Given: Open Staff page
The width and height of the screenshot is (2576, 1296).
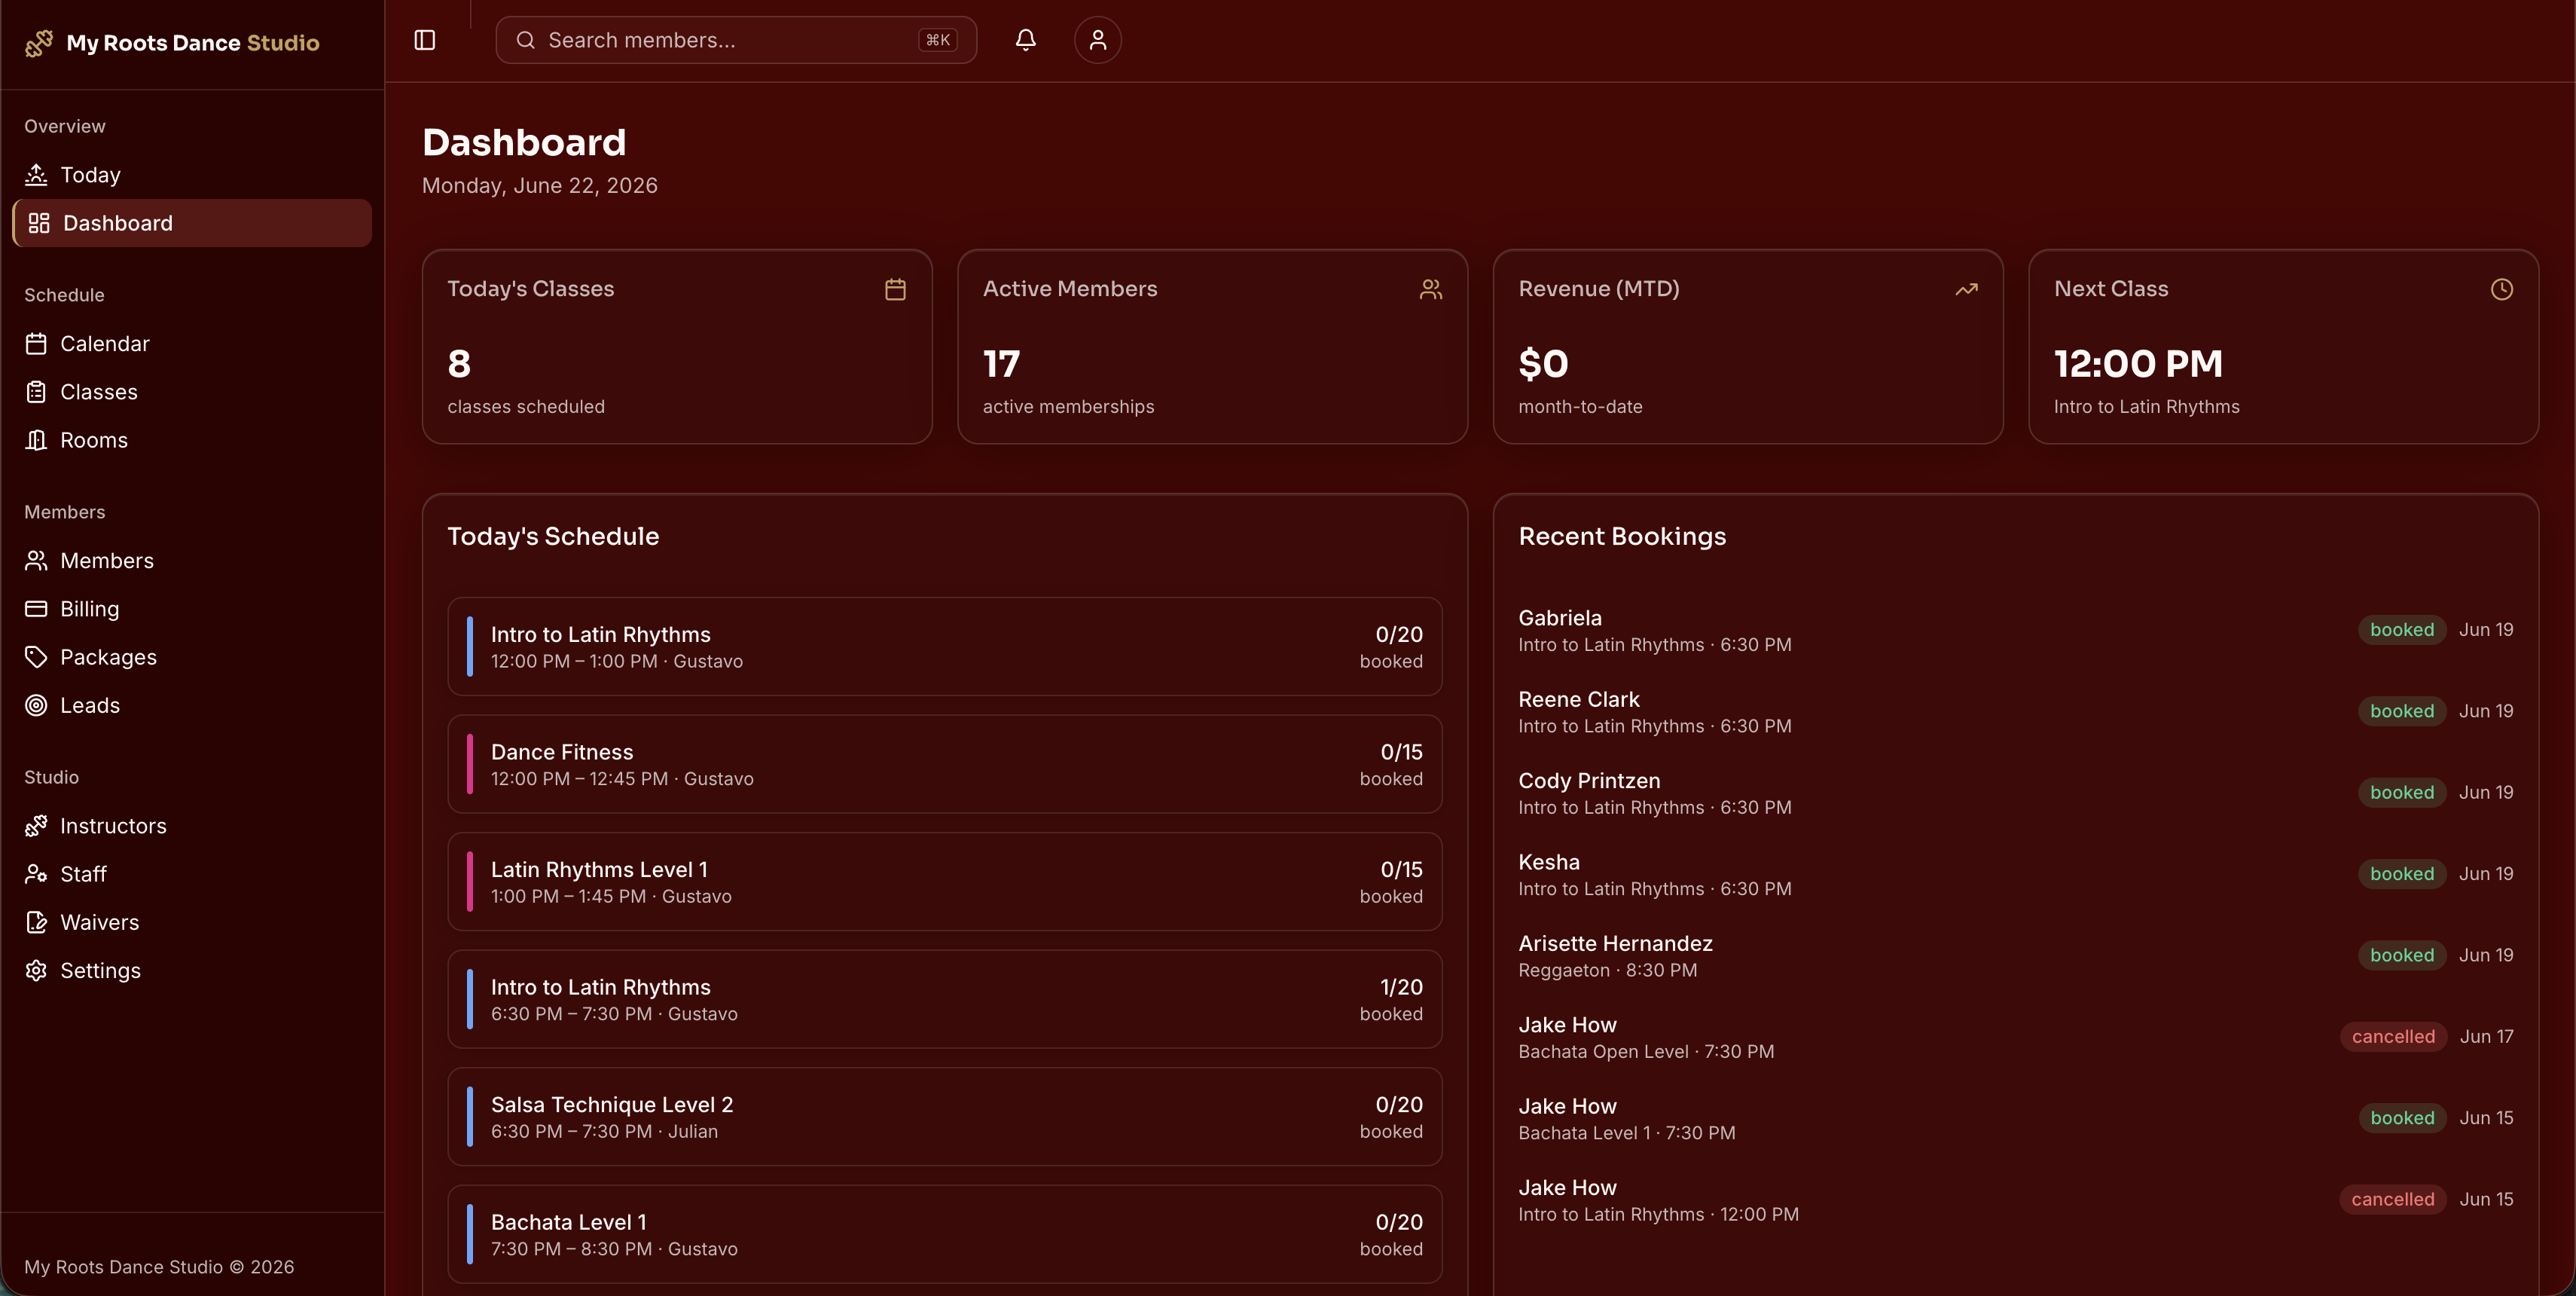Looking at the screenshot, I should (x=192, y=874).
